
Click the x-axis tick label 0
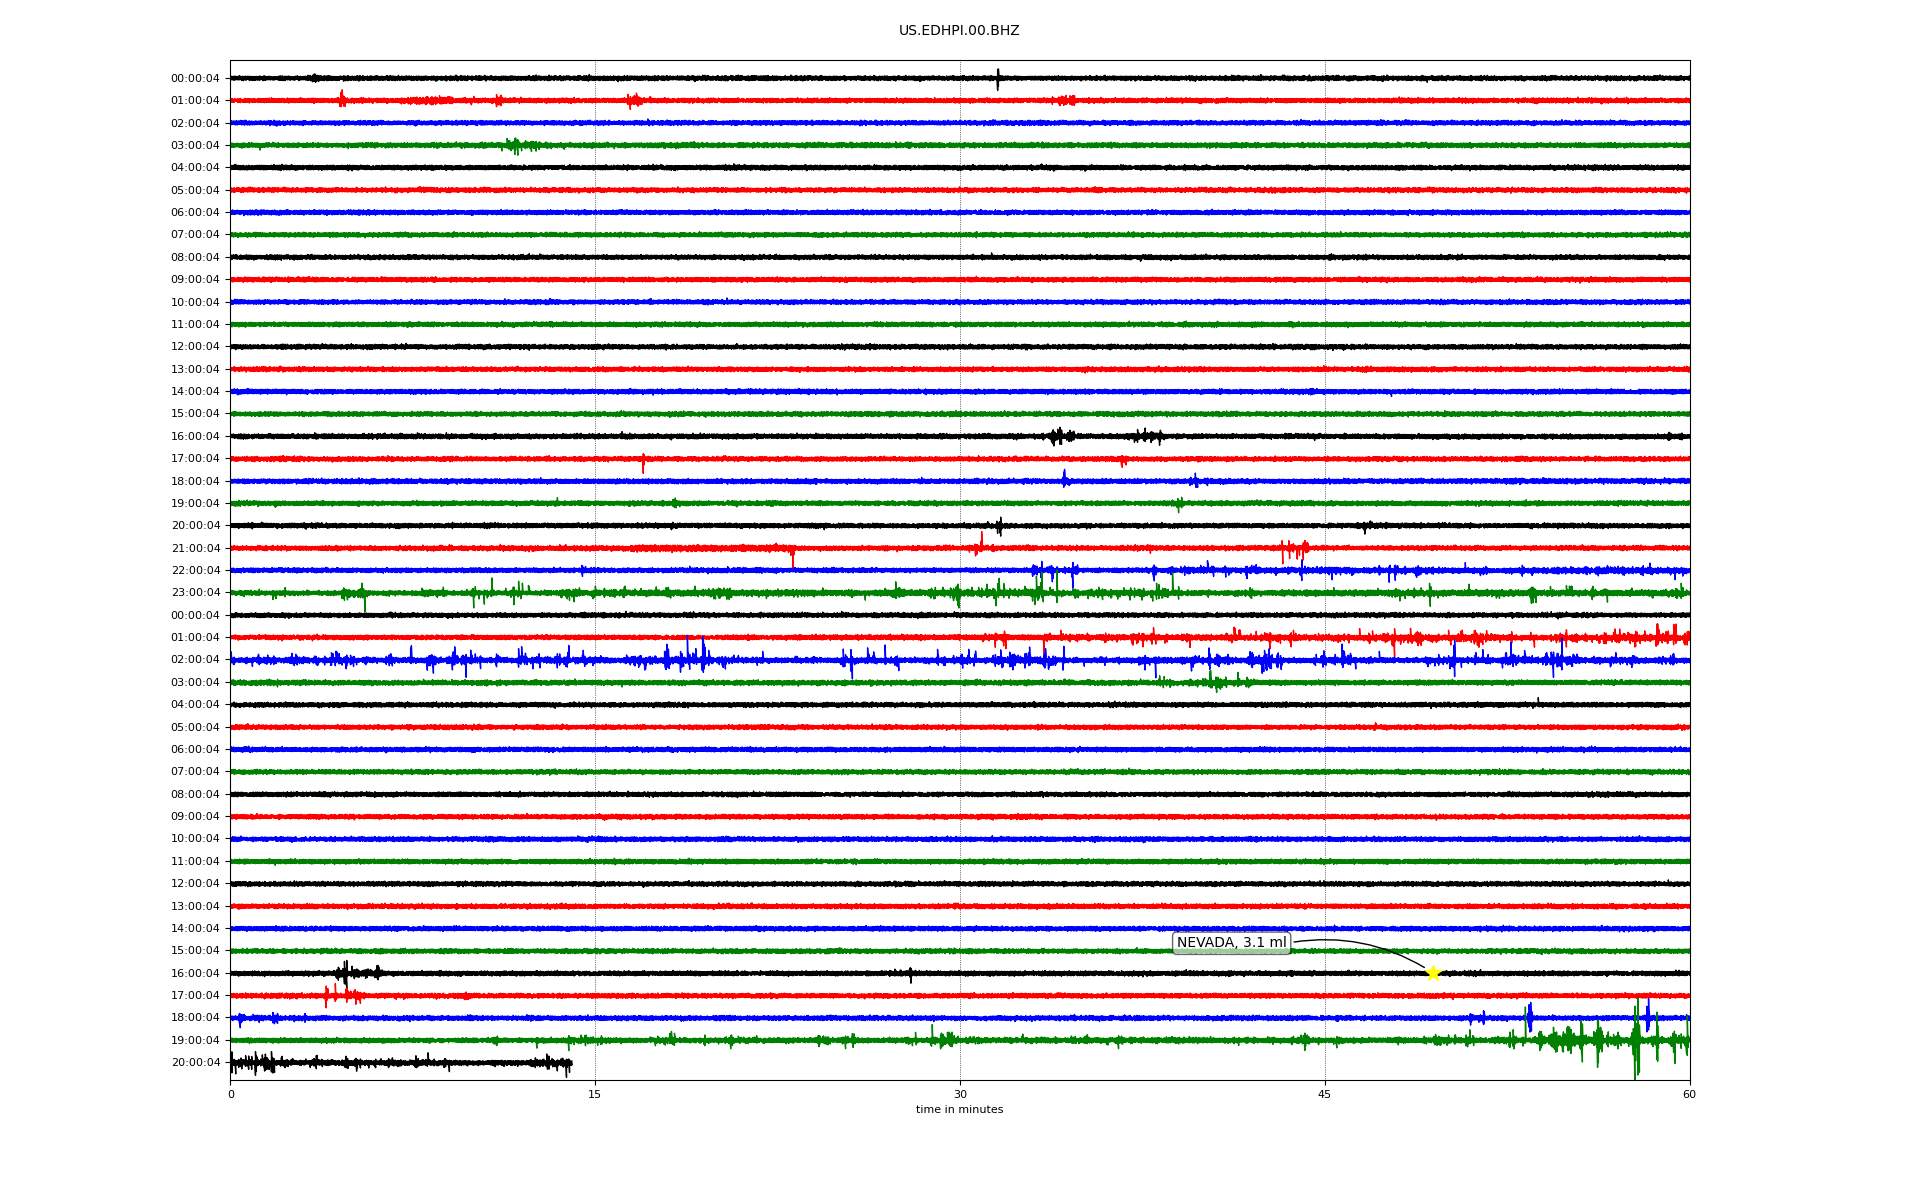click(231, 1094)
